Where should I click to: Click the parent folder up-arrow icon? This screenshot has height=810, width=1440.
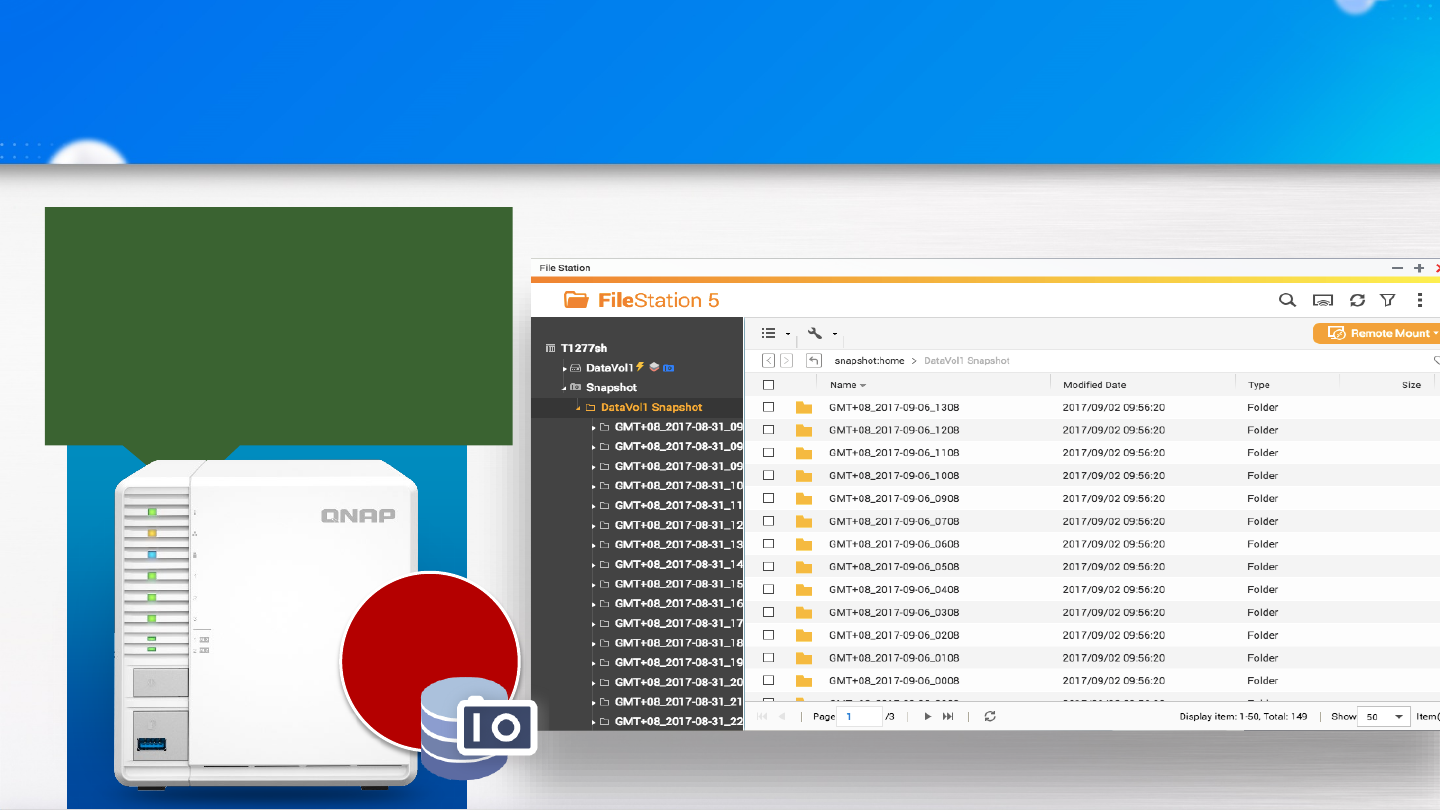[x=814, y=360]
